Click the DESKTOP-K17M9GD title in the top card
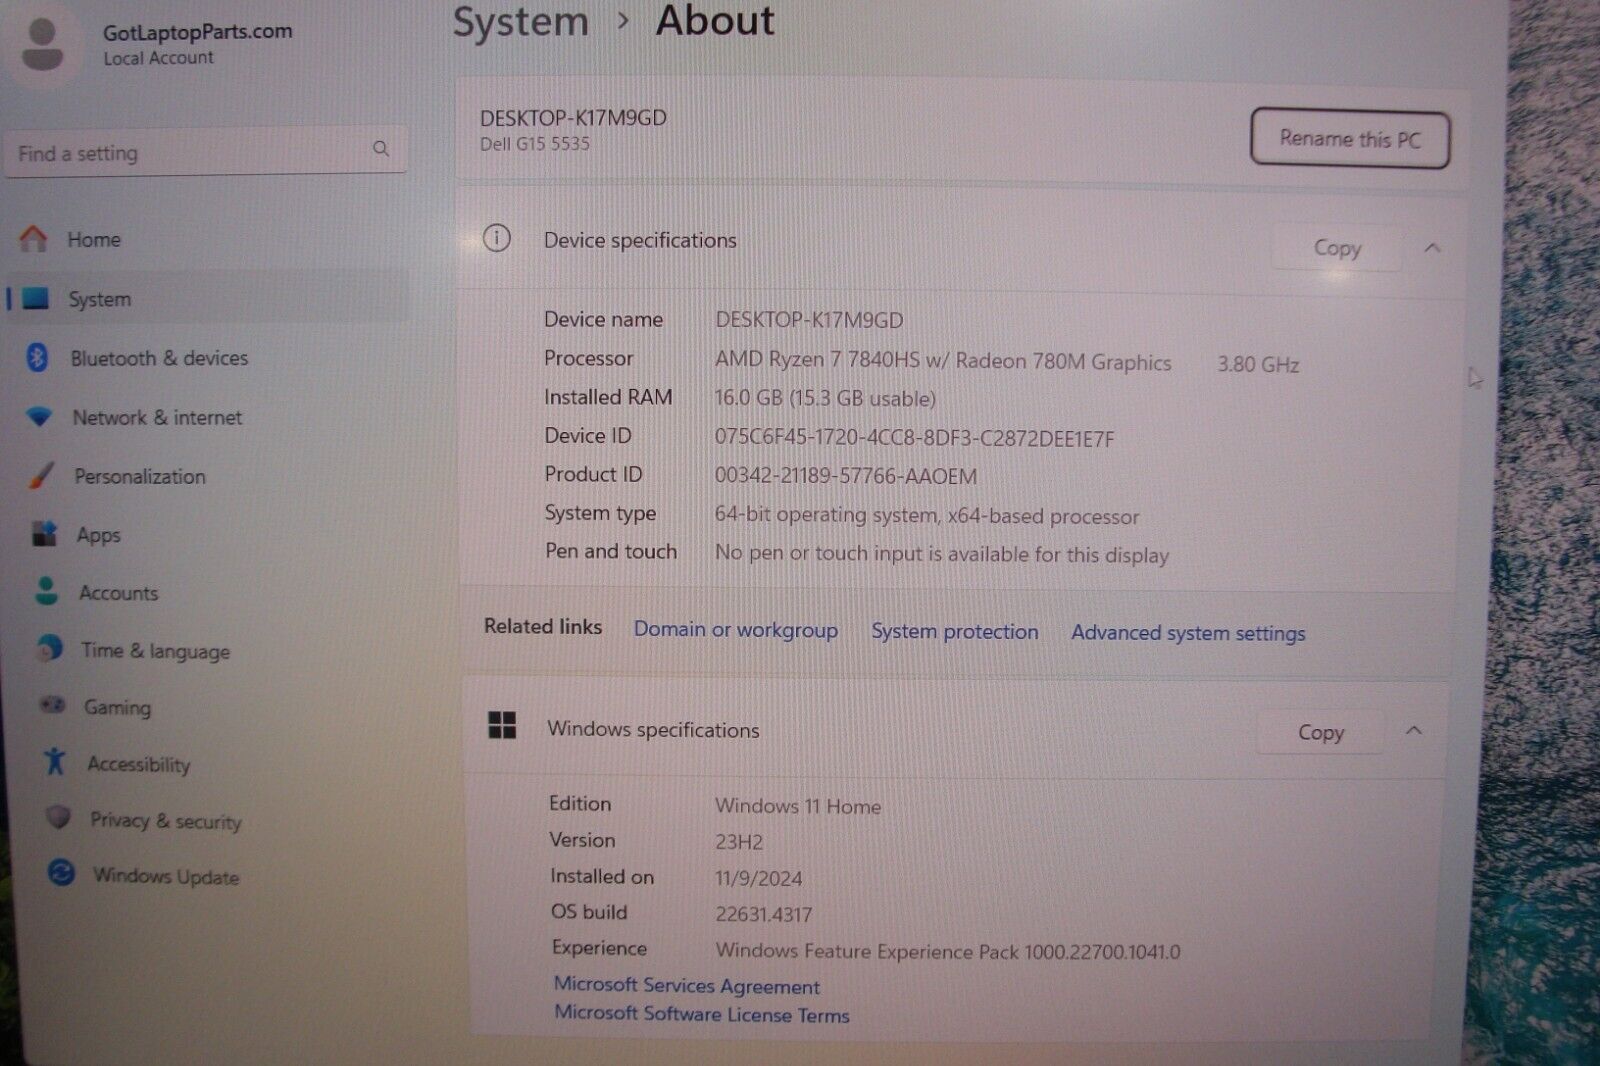 pos(573,118)
